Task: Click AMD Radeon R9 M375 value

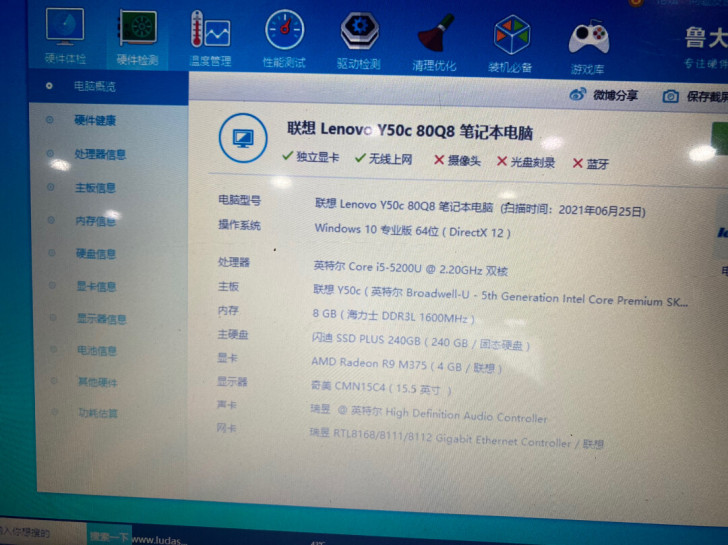Action: click(x=406, y=365)
